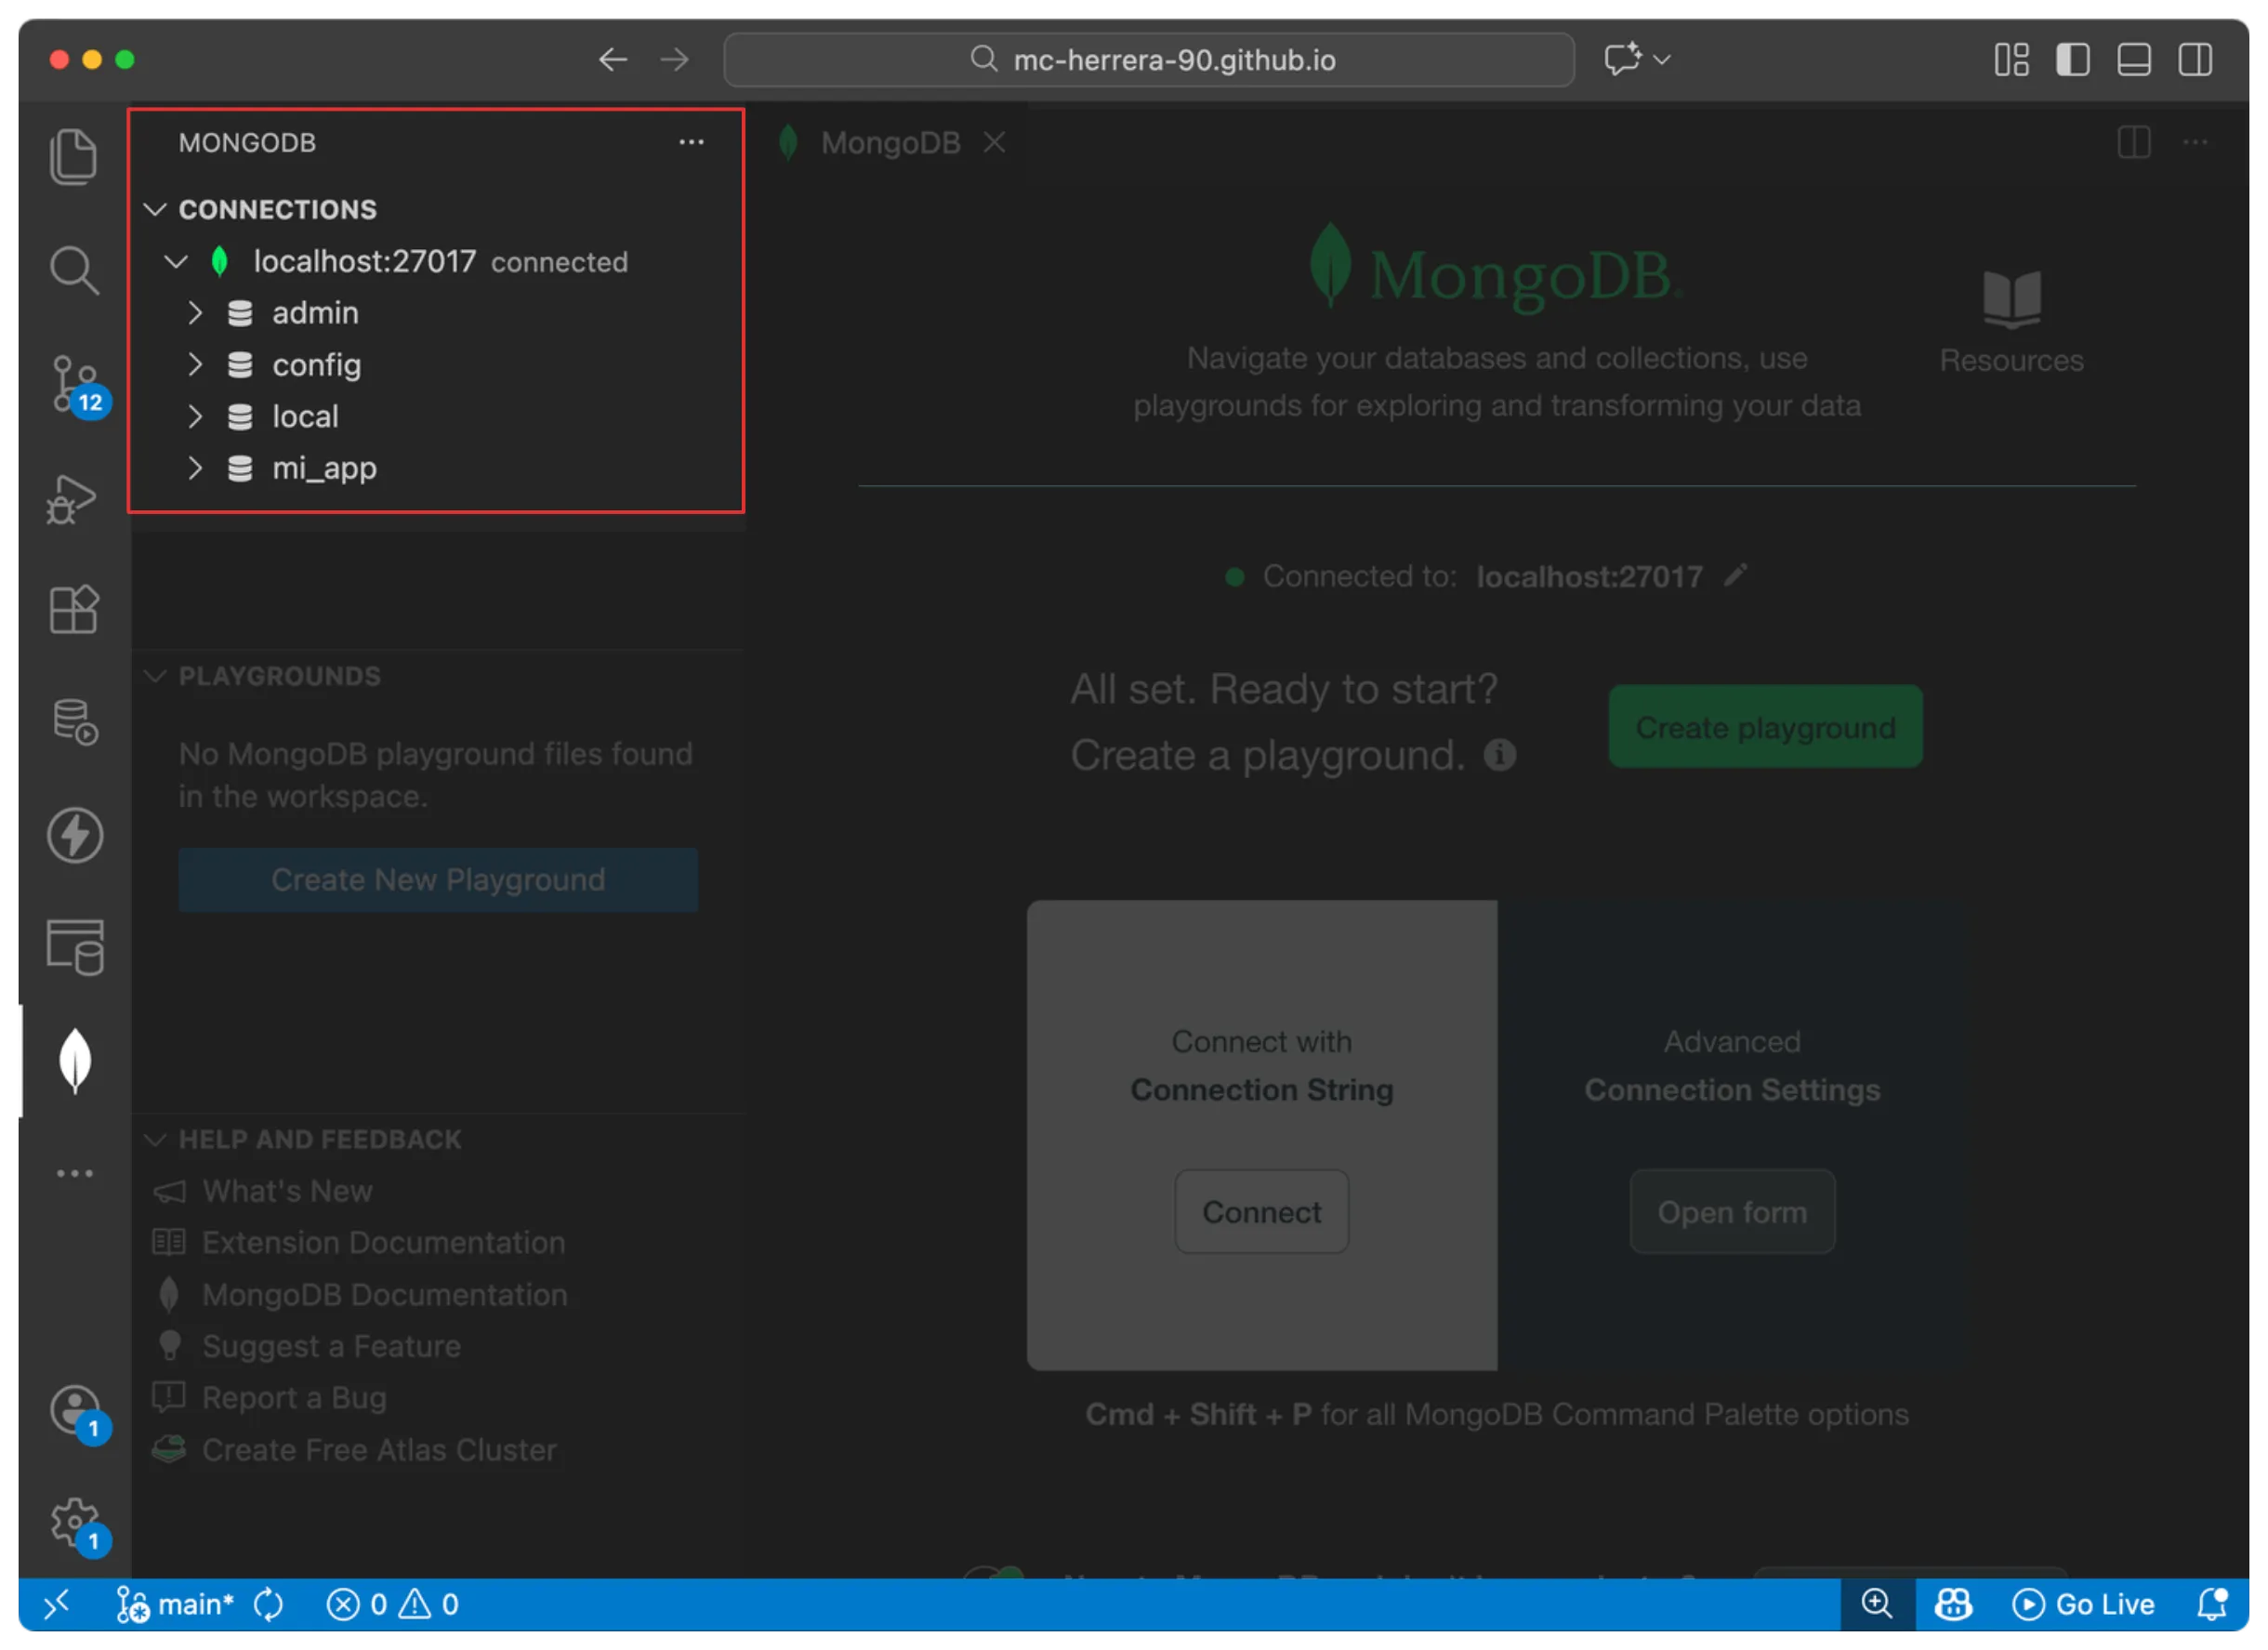Viewport: 2268px width, 1650px height.
Task: Open Source Control with 12 badge
Action: [x=75, y=384]
